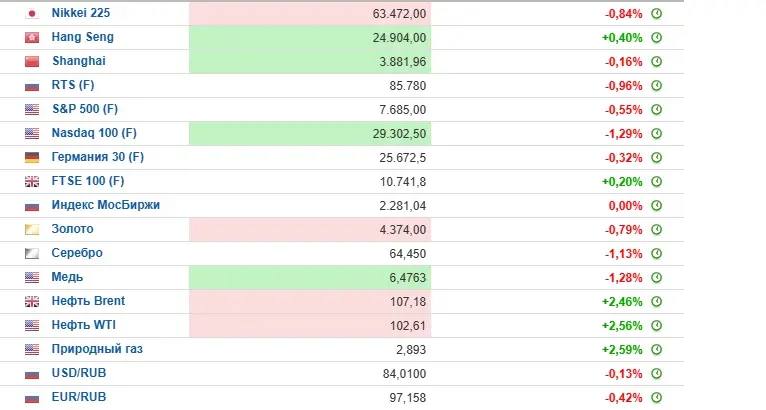Viewport: 766px width, 410px height.
Task: Click the clock icon in Nikkei 225 row
Action: pyautogui.click(x=657, y=14)
